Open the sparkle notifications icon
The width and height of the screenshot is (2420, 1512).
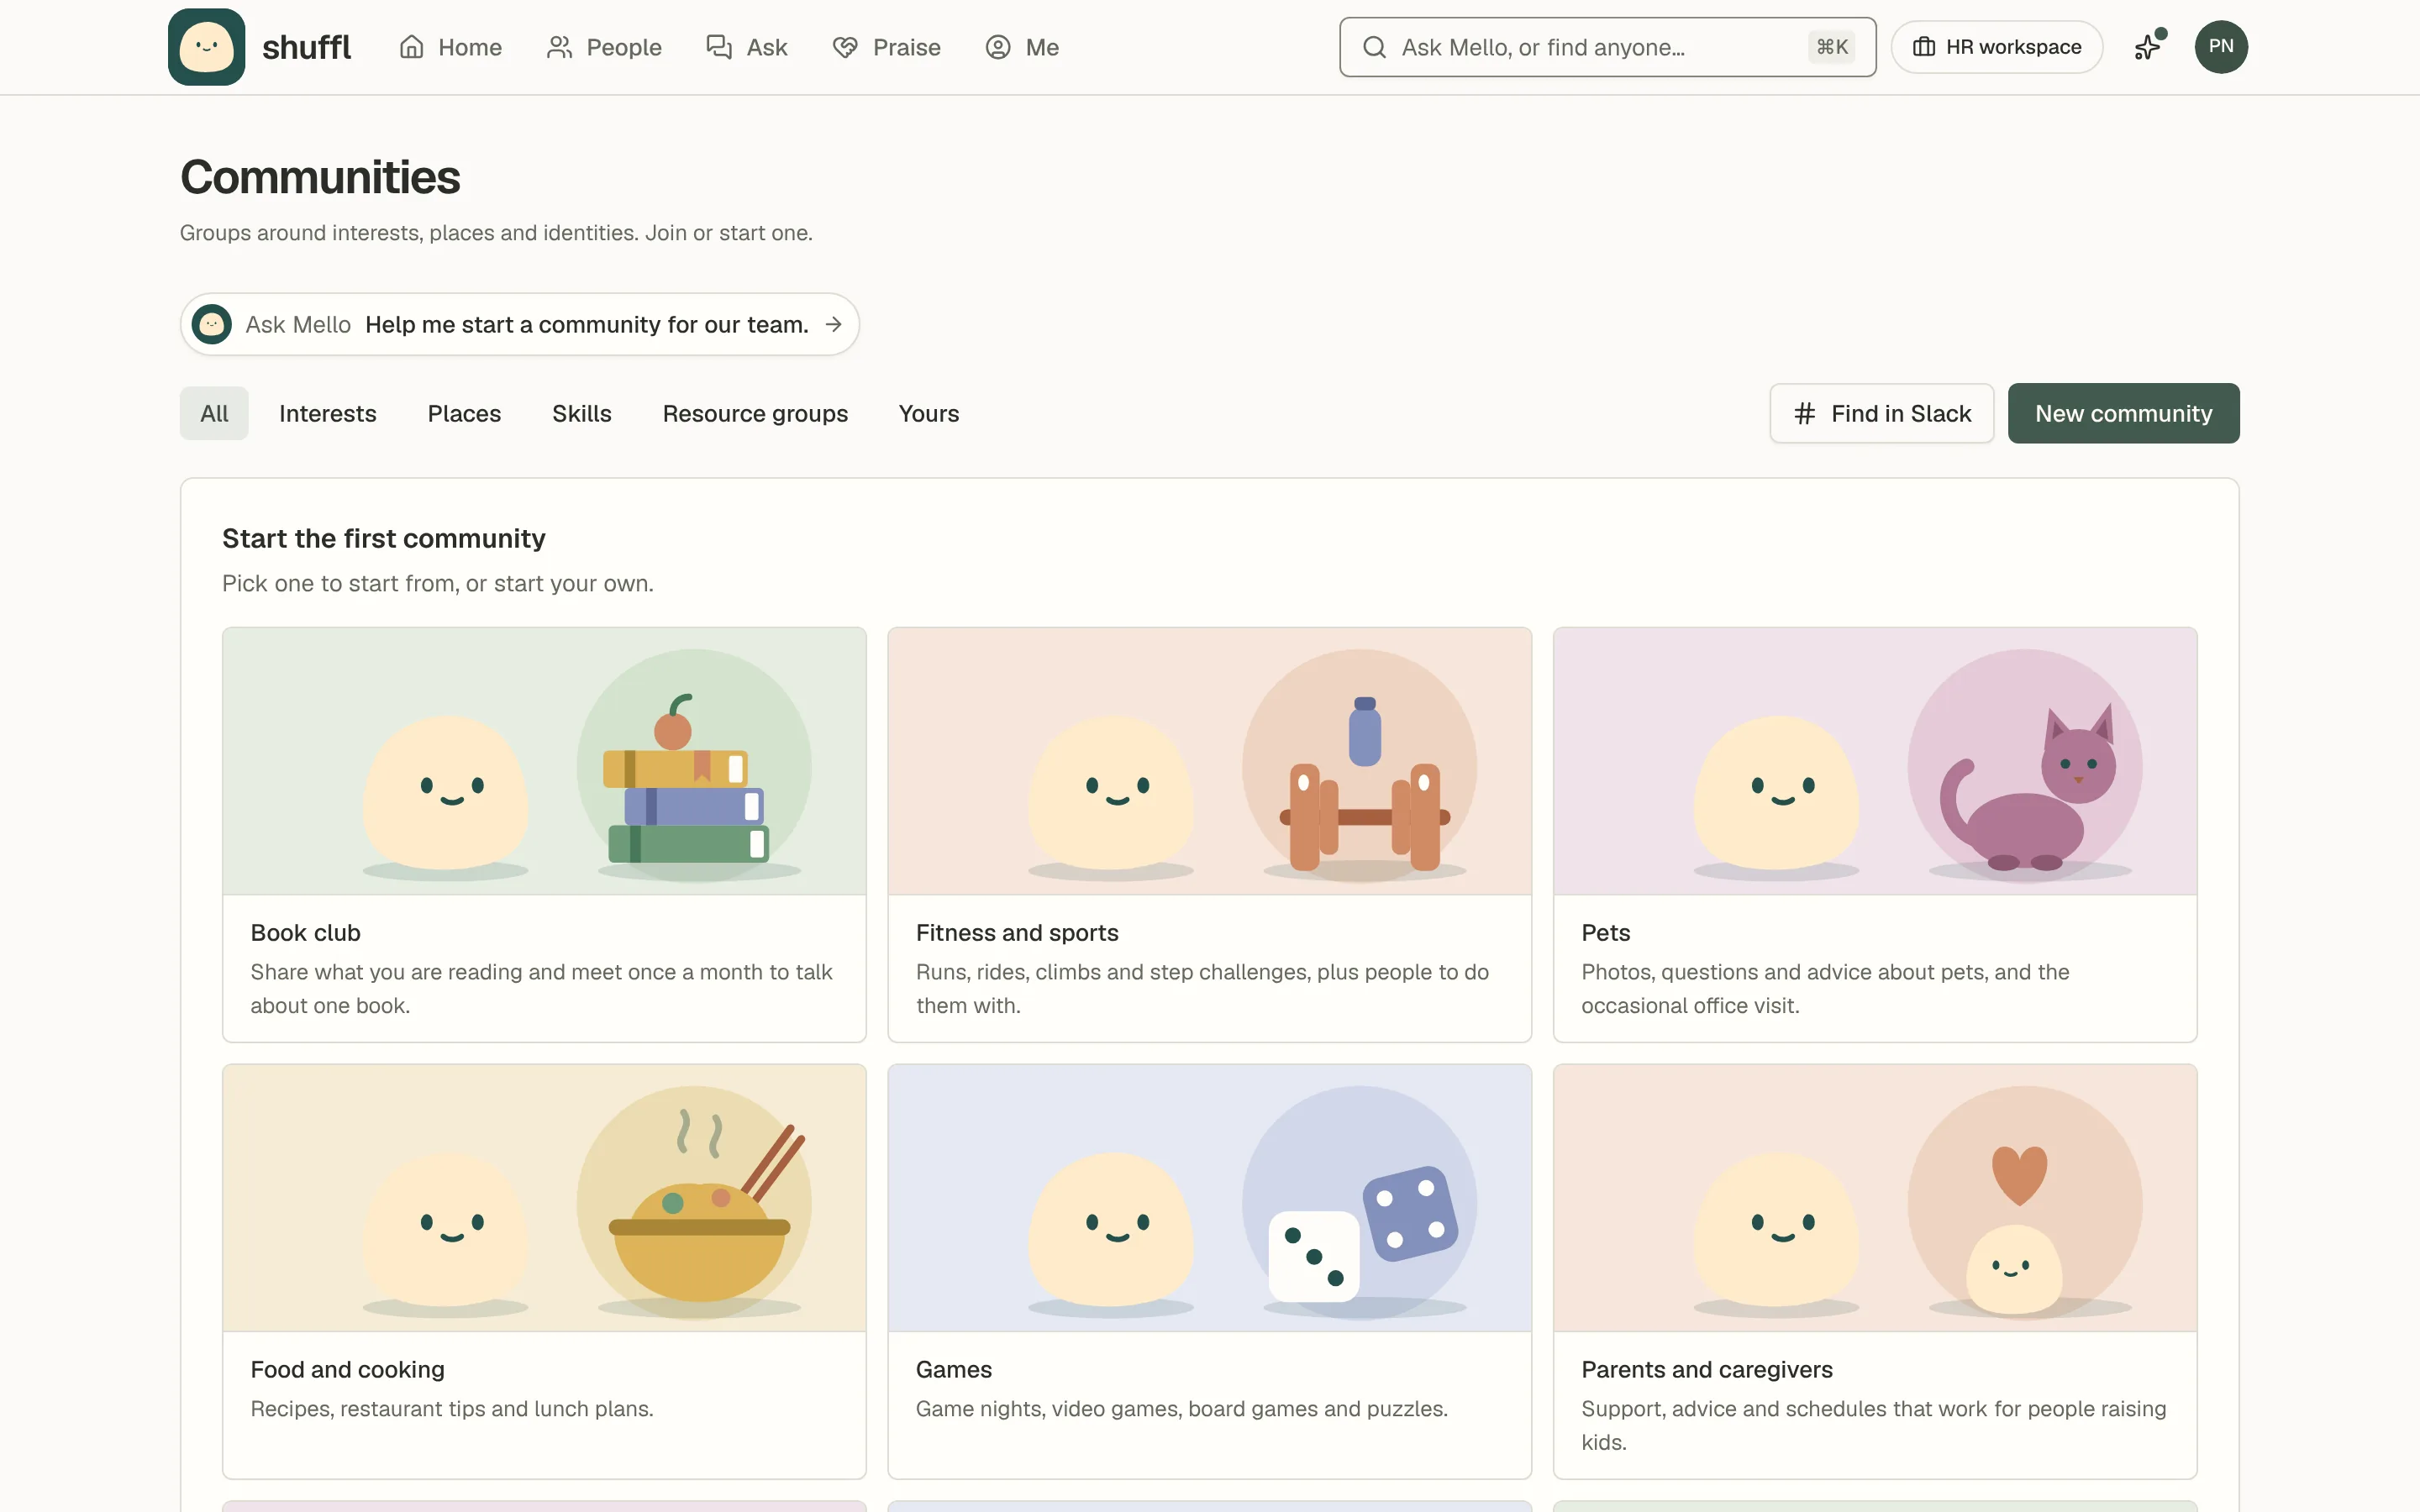(2148, 46)
